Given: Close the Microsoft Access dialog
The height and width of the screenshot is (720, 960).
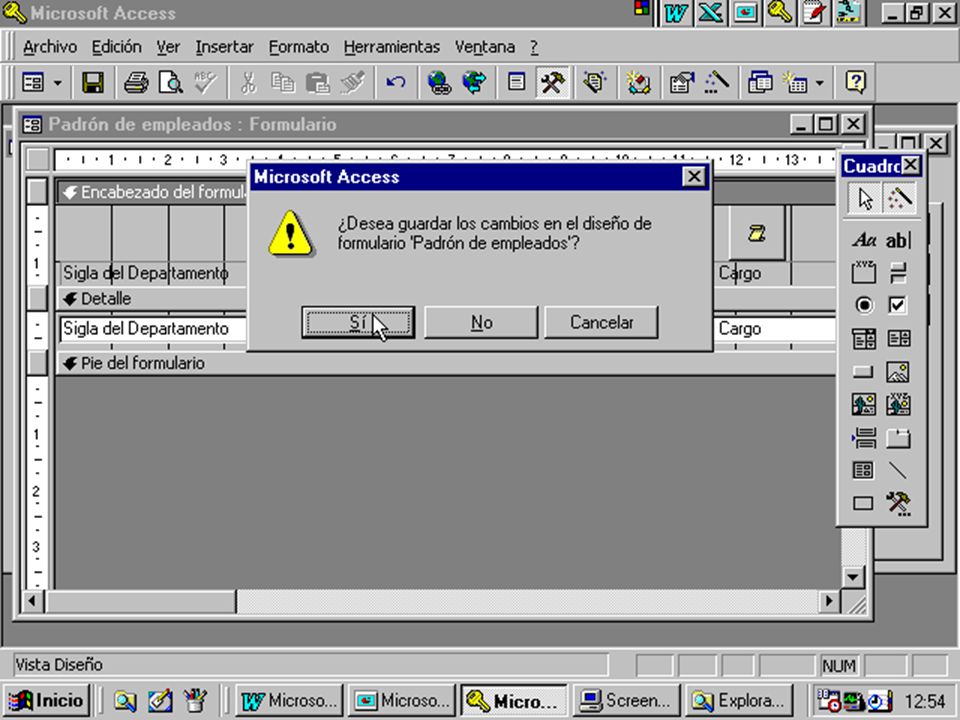Looking at the screenshot, I should (x=694, y=177).
